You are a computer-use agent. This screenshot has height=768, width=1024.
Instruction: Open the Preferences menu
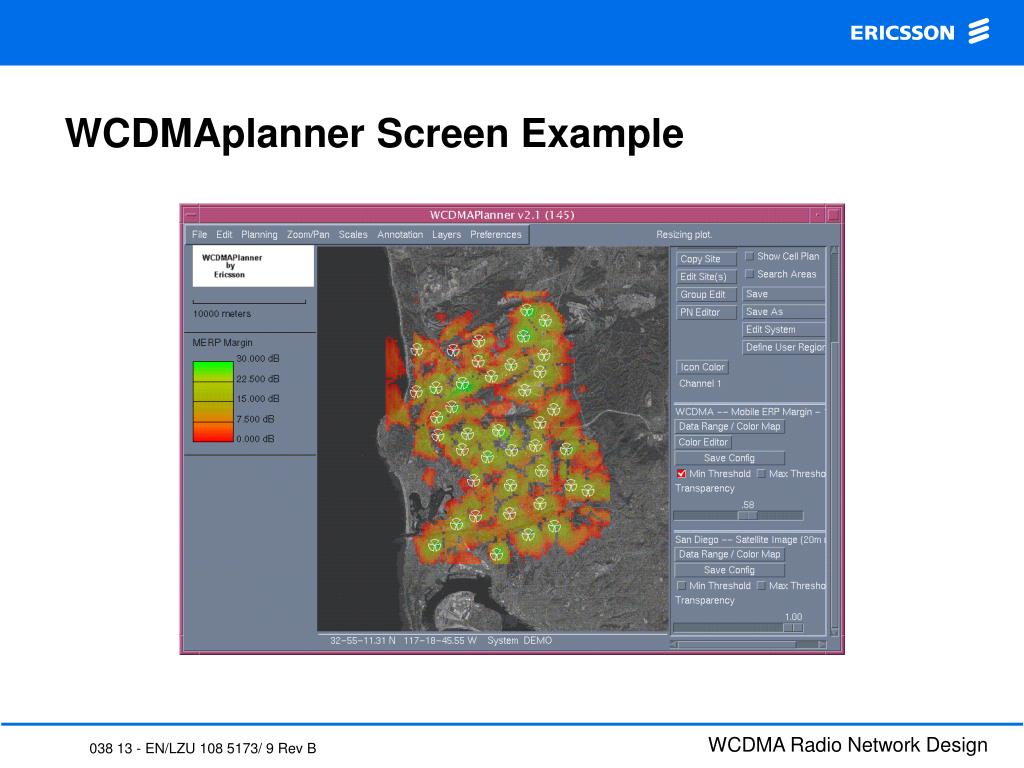click(x=496, y=234)
